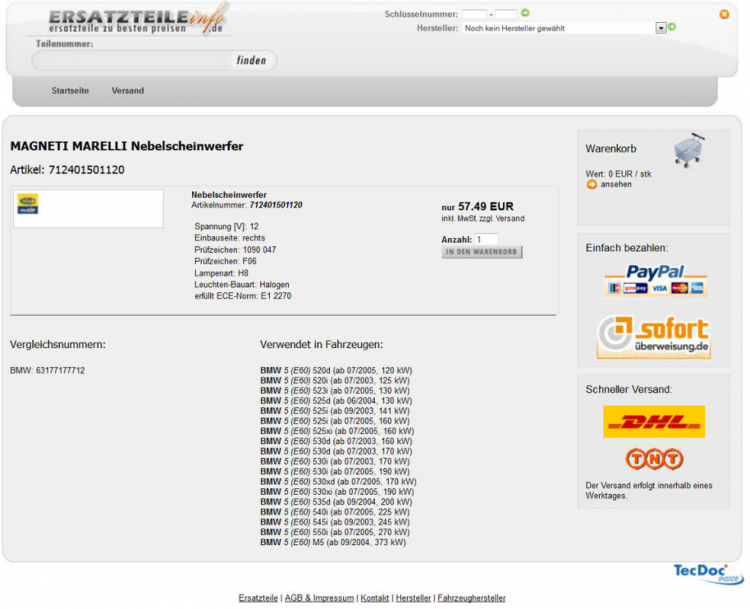Viewport: 750px width, 609px height.
Task: Open the Ersatzteile footer link
Action: (x=258, y=598)
